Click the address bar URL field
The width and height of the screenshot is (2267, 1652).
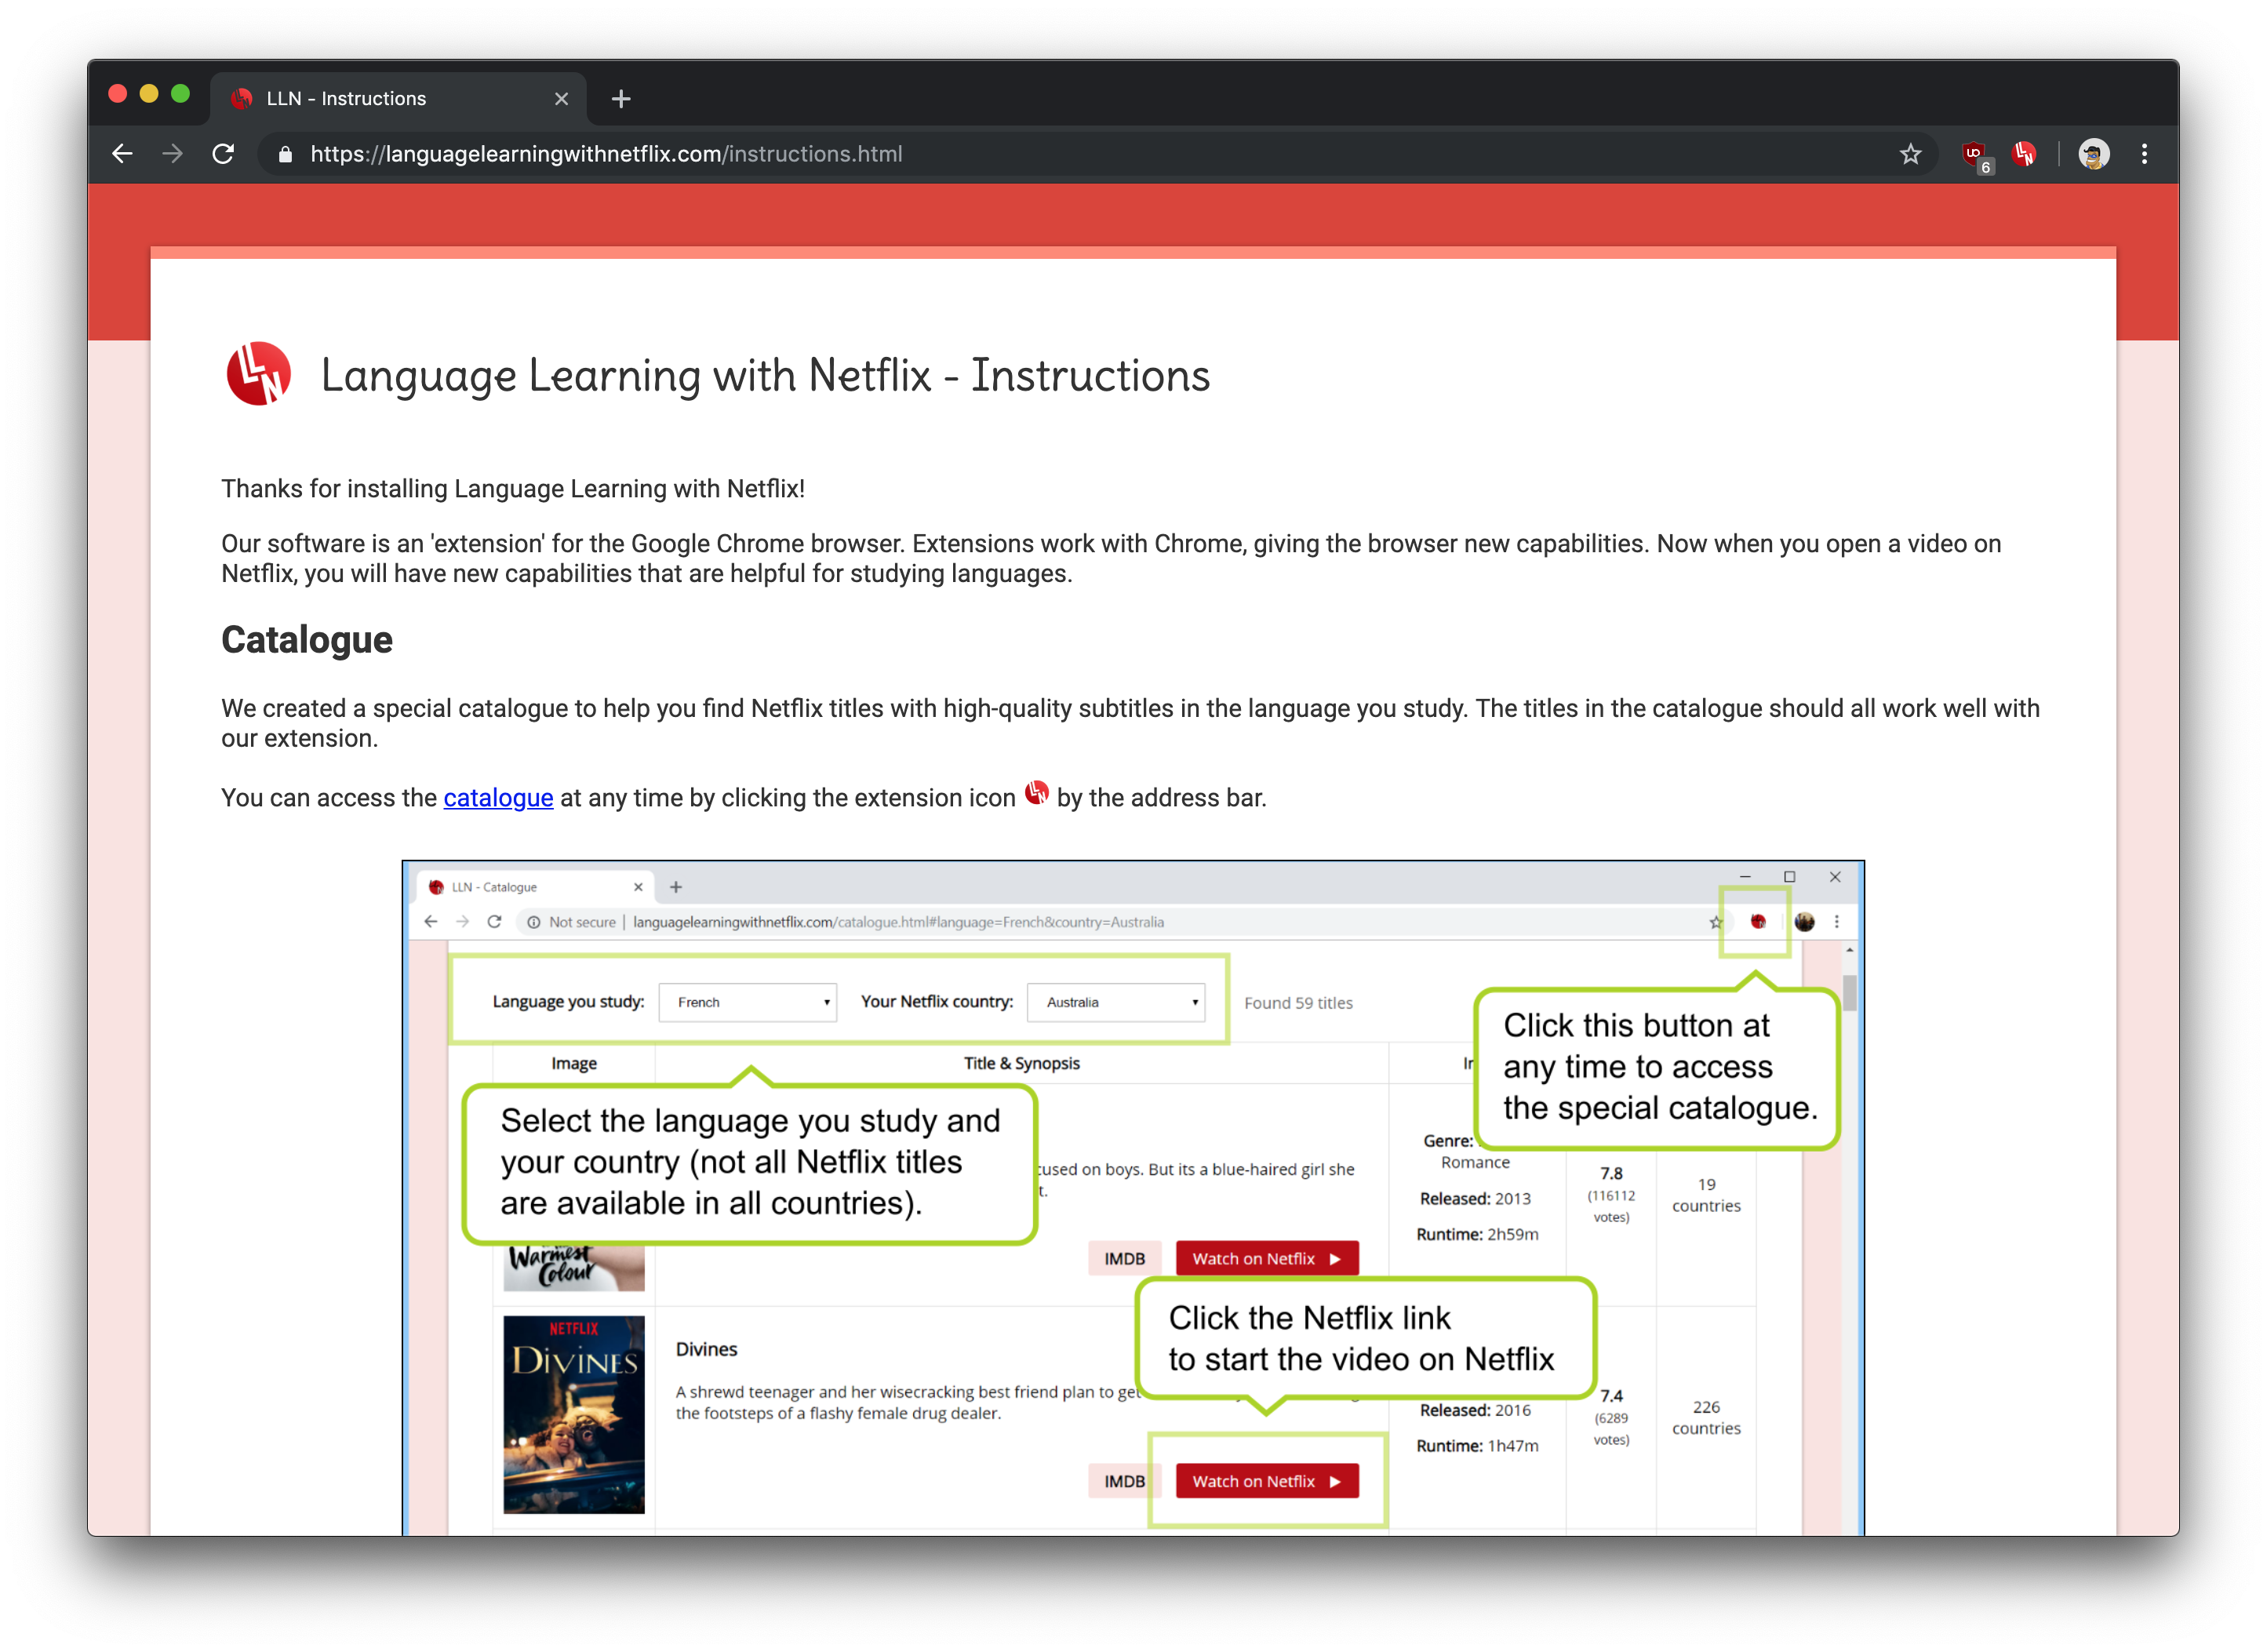[1000, 154]
